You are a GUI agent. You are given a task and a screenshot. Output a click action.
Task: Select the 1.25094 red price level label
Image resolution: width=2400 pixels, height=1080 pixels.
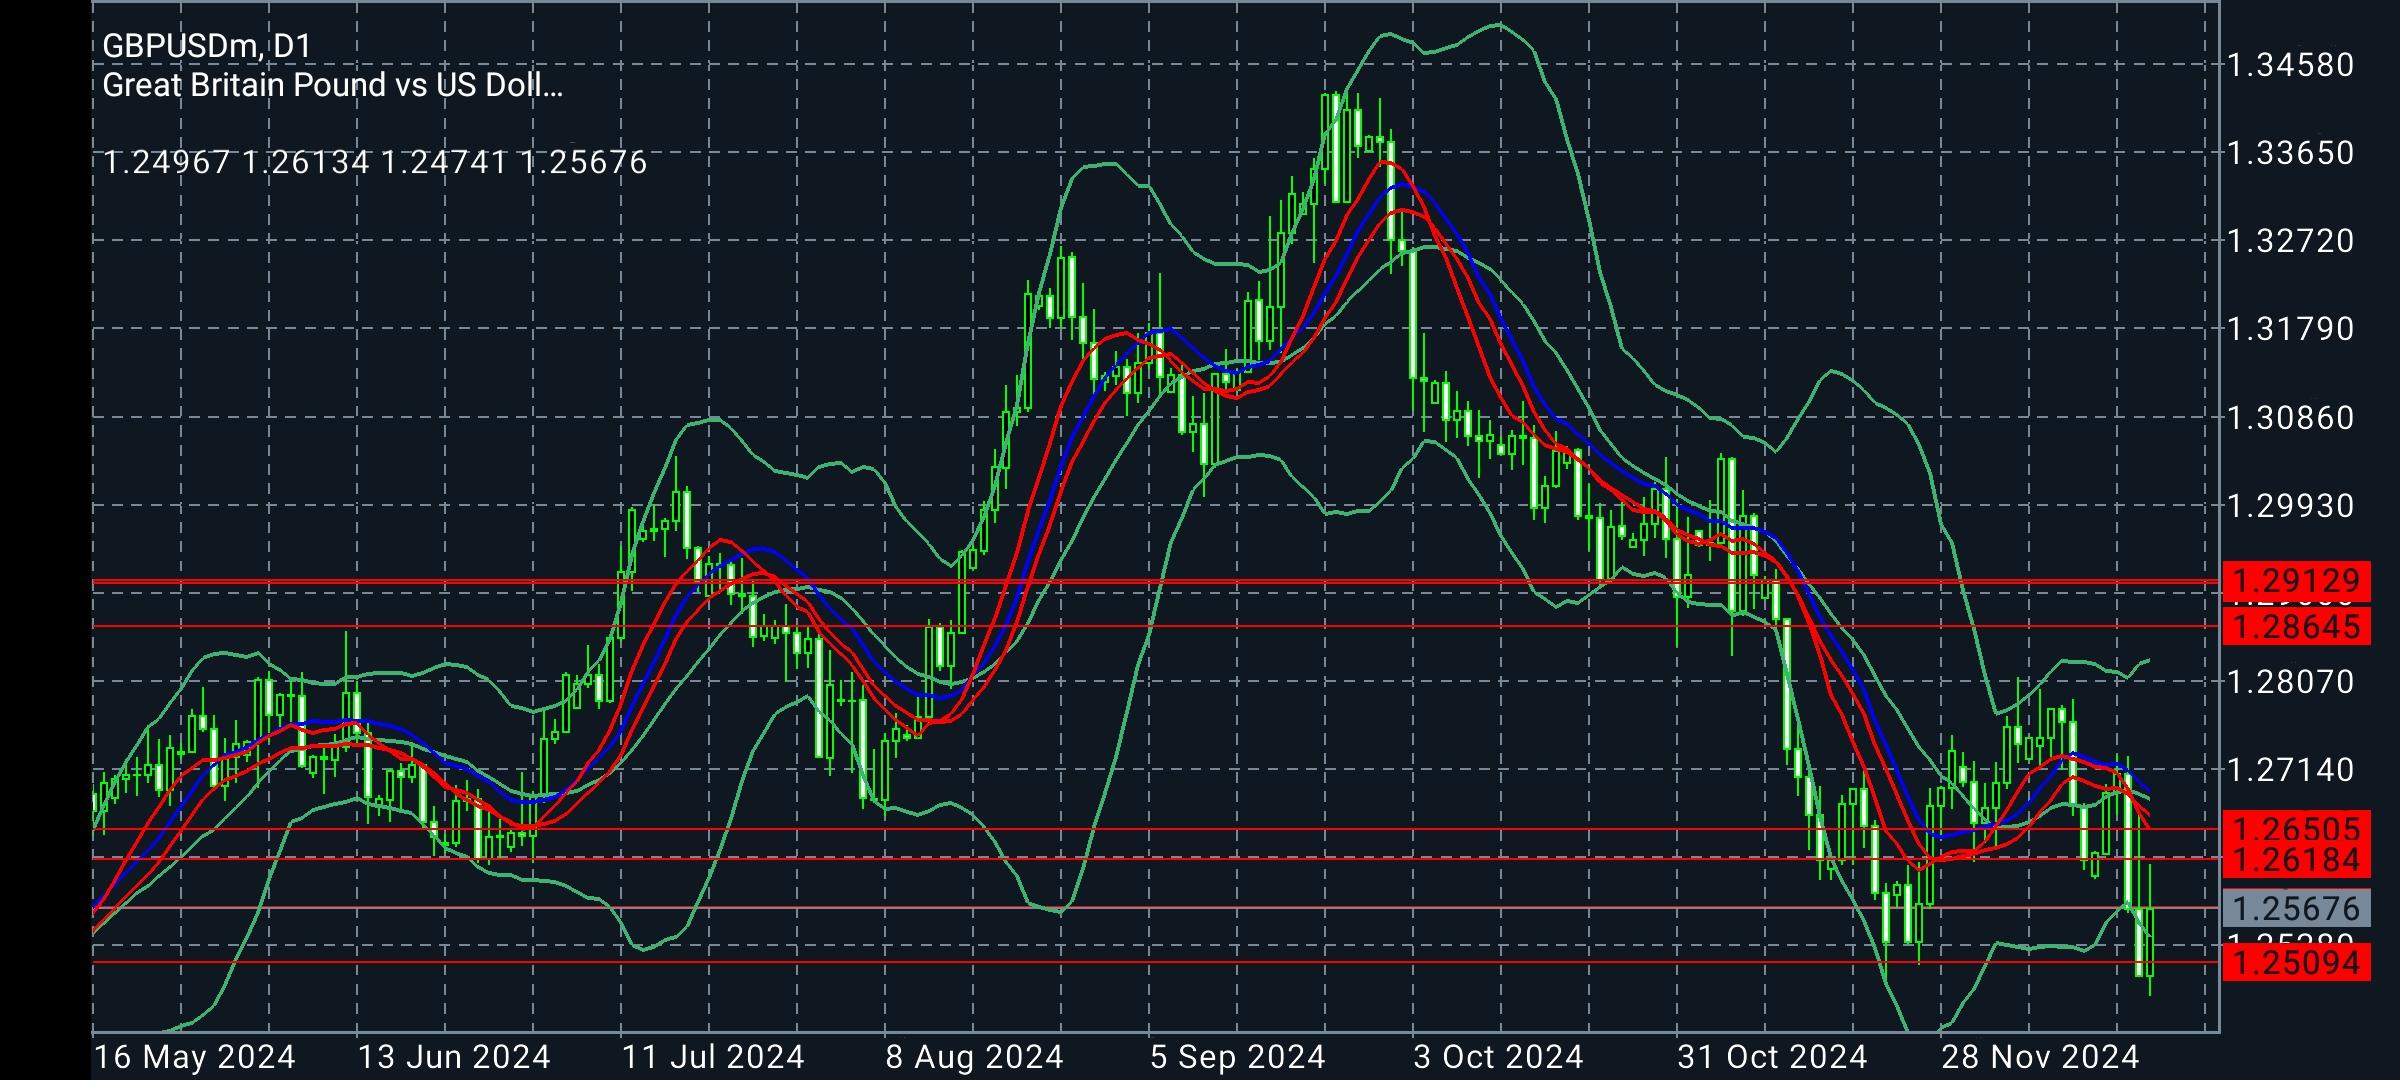(x=2296, y=963)
